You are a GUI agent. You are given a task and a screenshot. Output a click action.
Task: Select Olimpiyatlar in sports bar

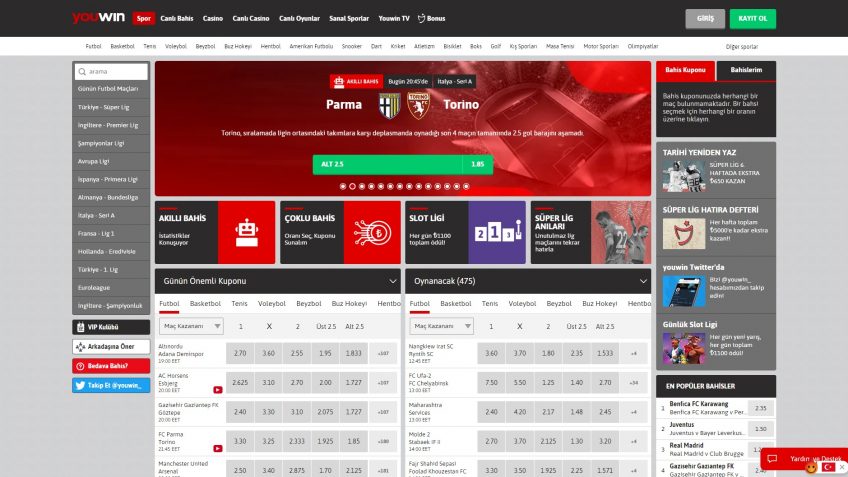(x=642, y=47)
